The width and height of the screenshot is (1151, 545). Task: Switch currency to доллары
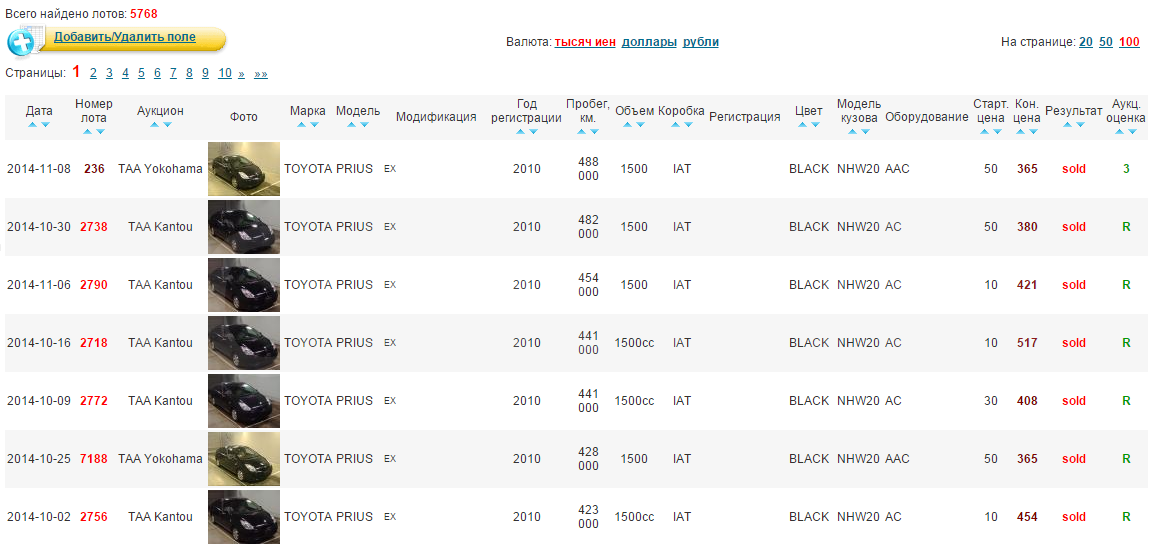[649, 42]
